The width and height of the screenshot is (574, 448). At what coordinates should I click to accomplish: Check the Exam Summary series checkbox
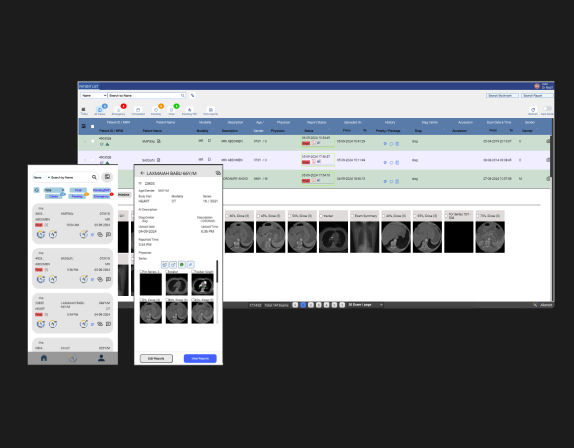[x=352, y=216]
